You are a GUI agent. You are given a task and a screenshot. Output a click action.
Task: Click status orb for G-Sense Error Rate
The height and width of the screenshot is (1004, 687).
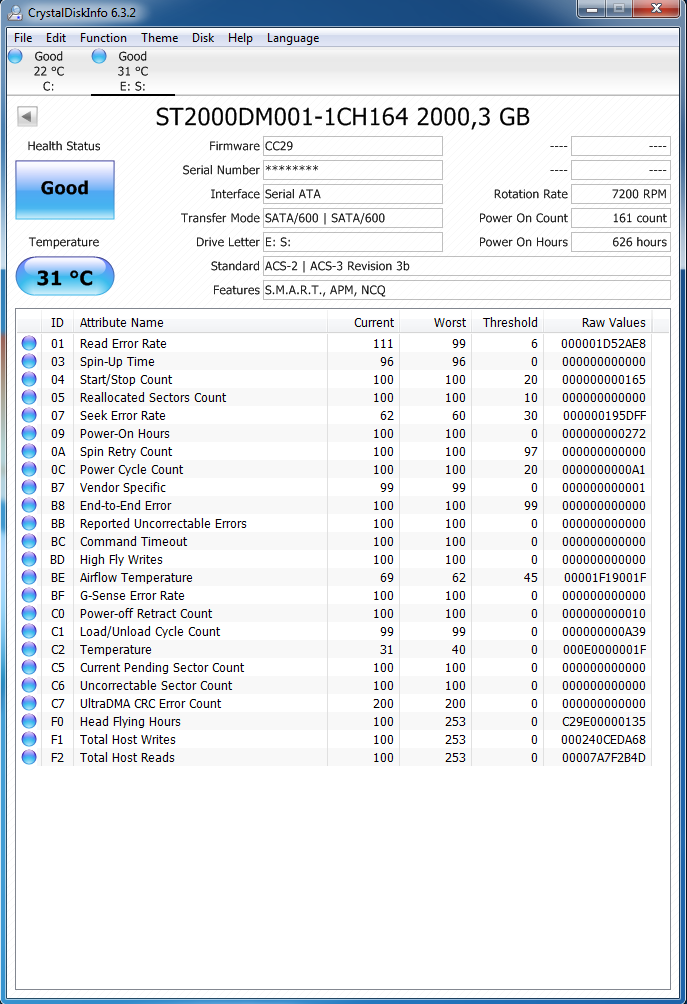29,595
